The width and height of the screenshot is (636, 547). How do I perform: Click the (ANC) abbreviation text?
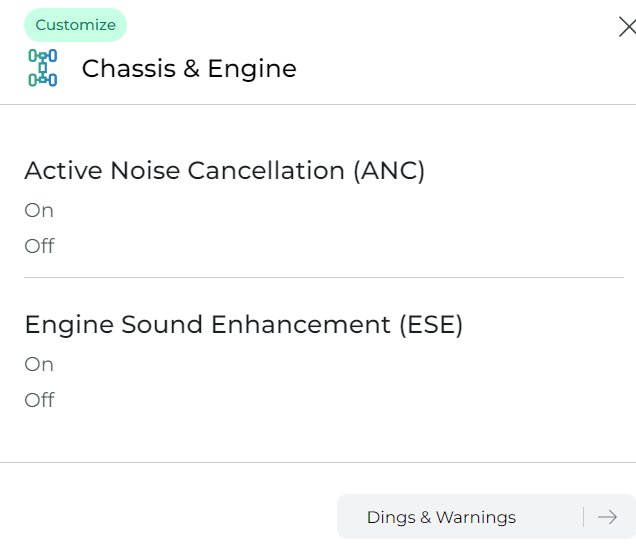point(389,171)
